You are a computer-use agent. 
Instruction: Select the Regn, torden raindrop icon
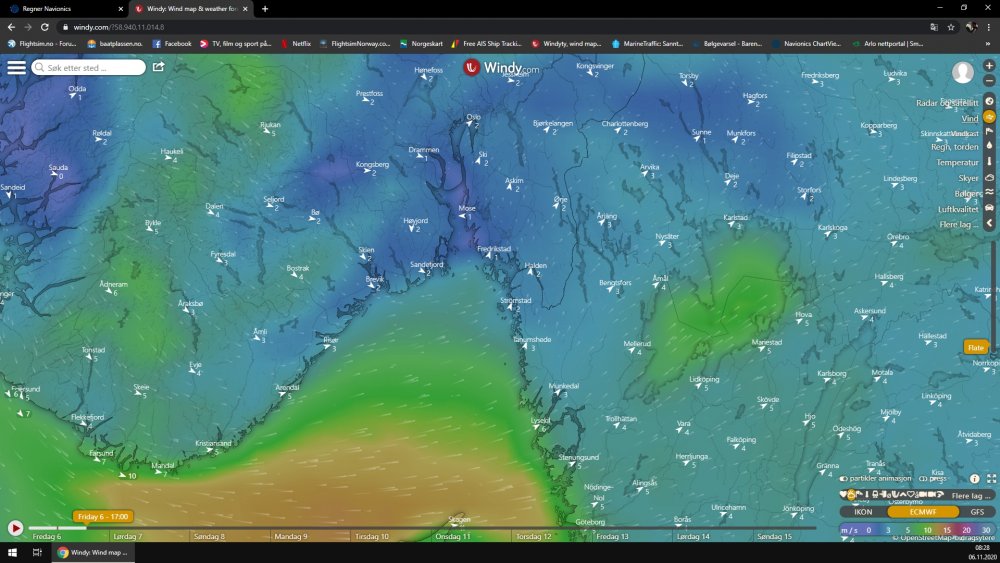pos(989,146)
